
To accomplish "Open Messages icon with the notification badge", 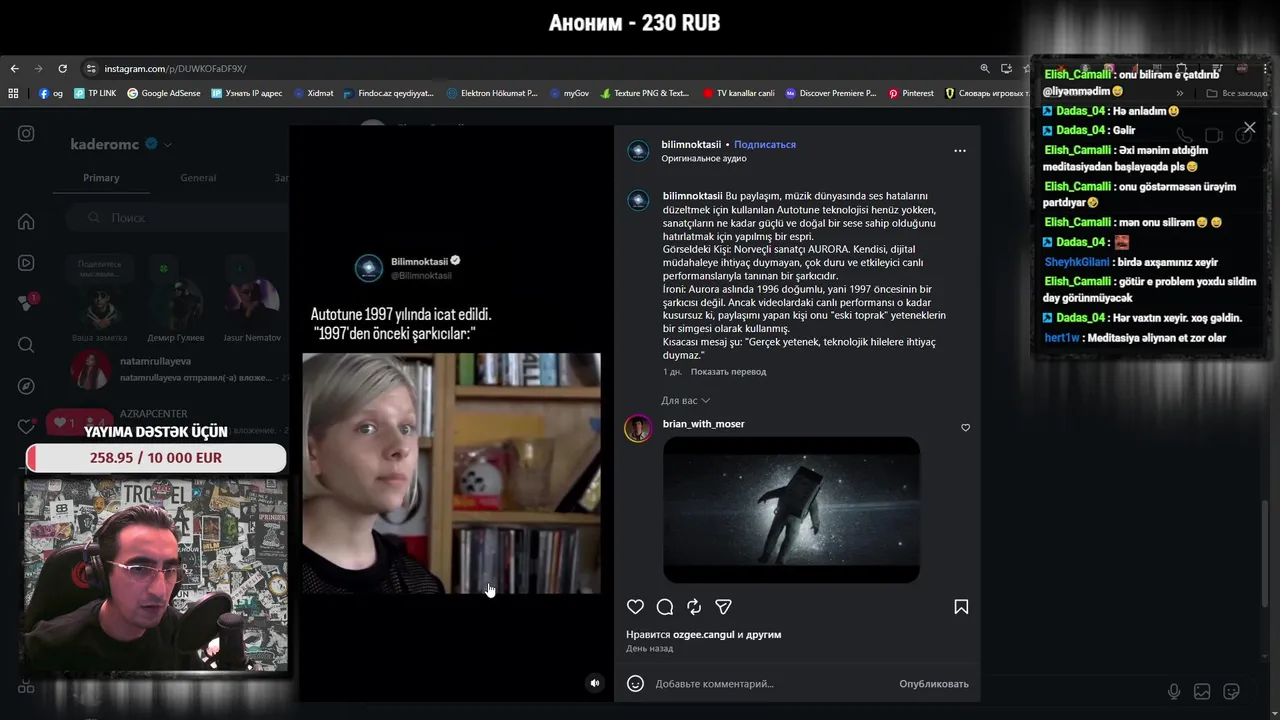I will point(27,303).
